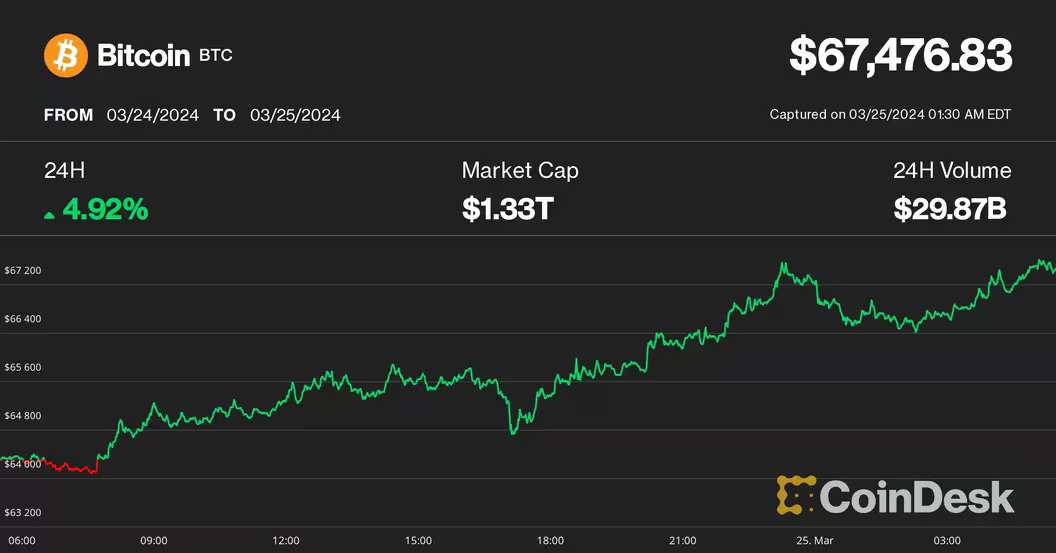Viewport: 1056px width, 553px height.
Task: Click the green up-arrow beside 4.92%
Action: 50,213
